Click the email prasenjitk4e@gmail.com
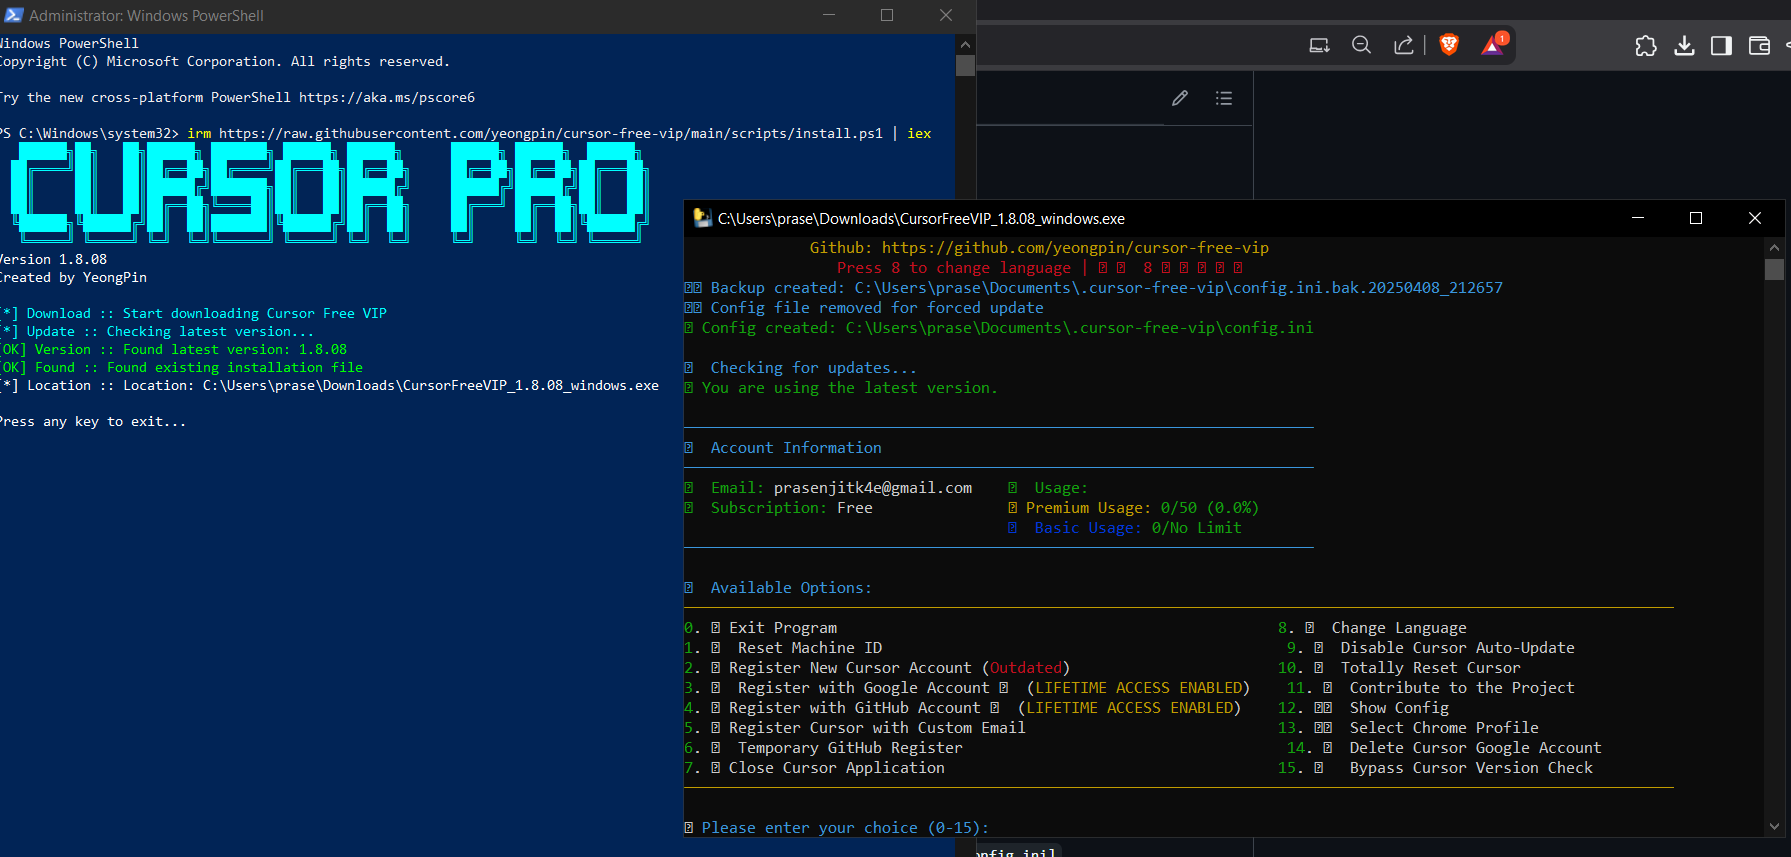Image resolution: width=1791 pixels, height=857 pixels. tap(873, 488)
